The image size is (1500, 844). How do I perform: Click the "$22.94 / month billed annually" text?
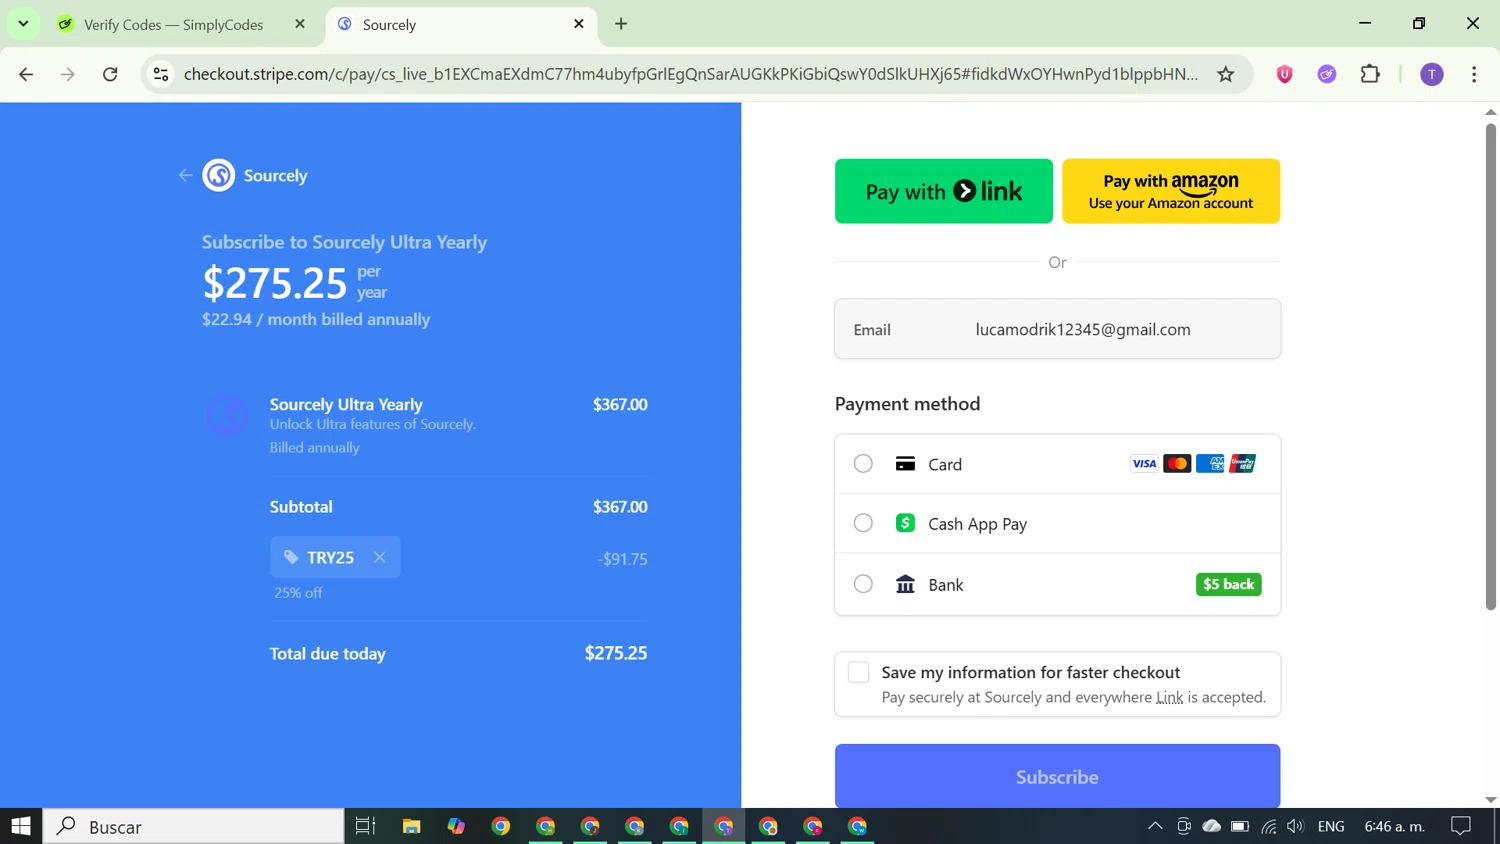[x=316, y=319]
